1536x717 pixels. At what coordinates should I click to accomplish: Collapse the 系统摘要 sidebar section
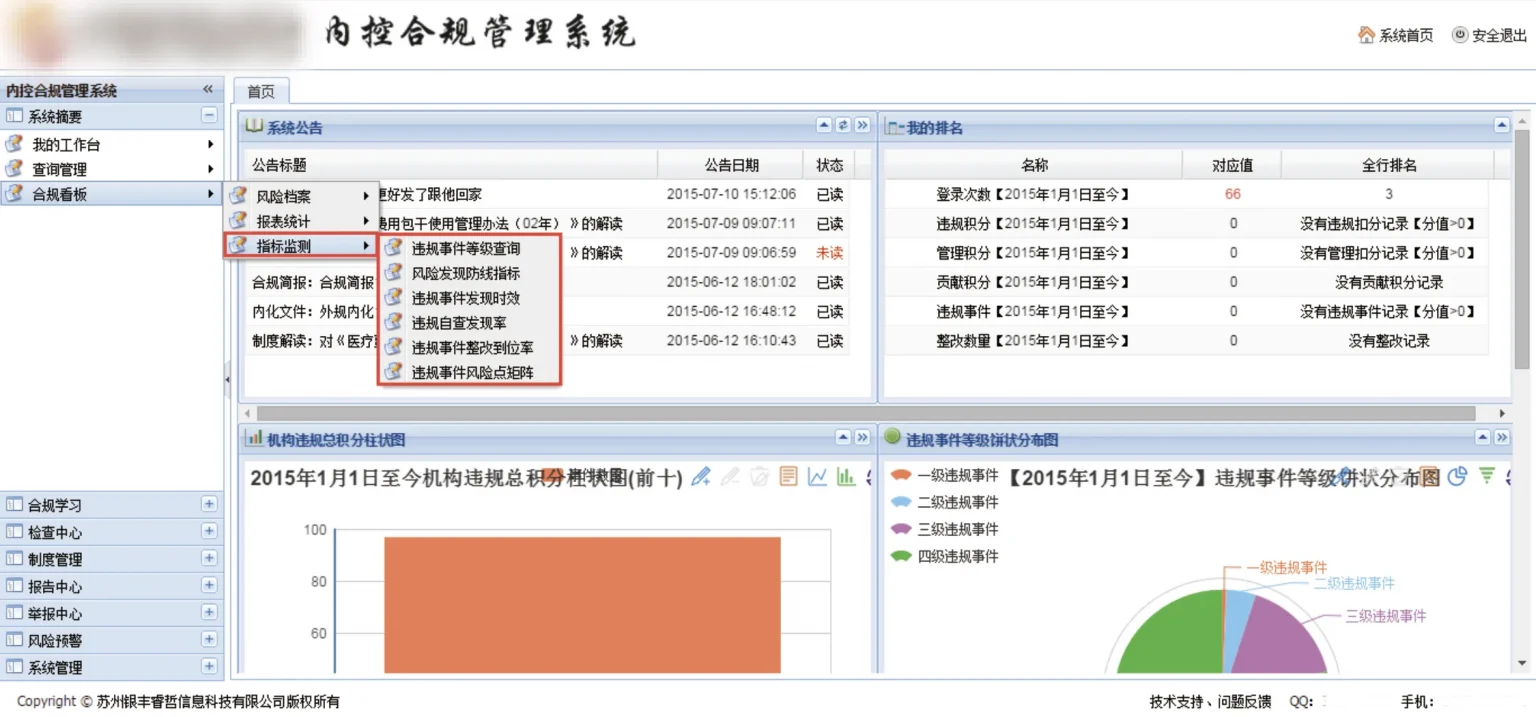(x=209, y=116)
